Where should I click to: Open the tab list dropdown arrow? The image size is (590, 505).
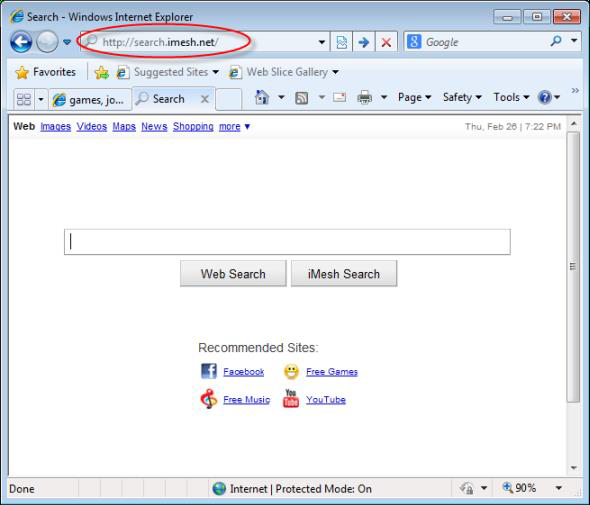[x=41, y=100]
